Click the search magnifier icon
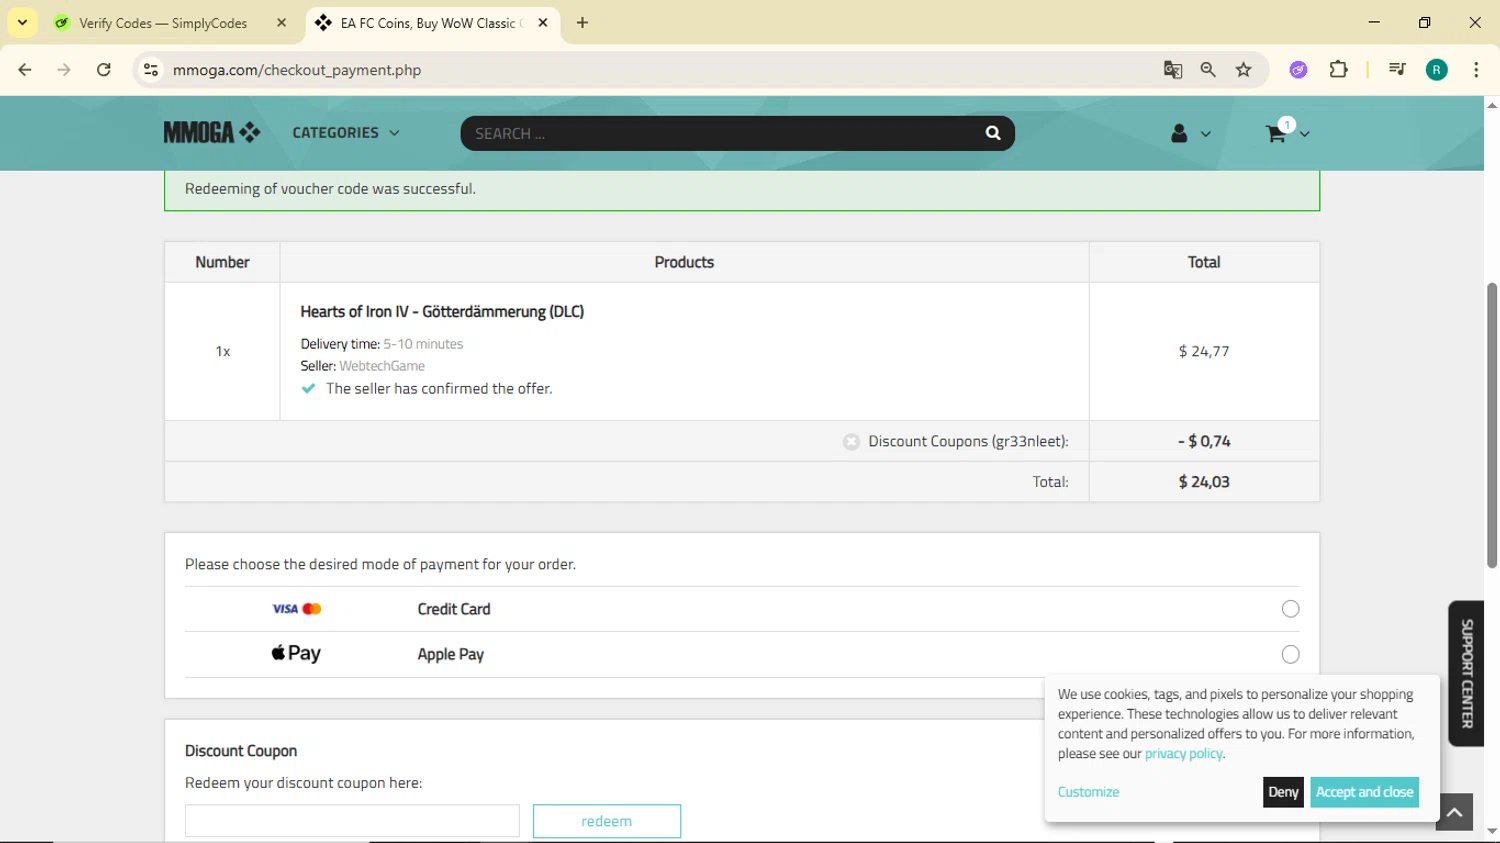 [992, 133]
